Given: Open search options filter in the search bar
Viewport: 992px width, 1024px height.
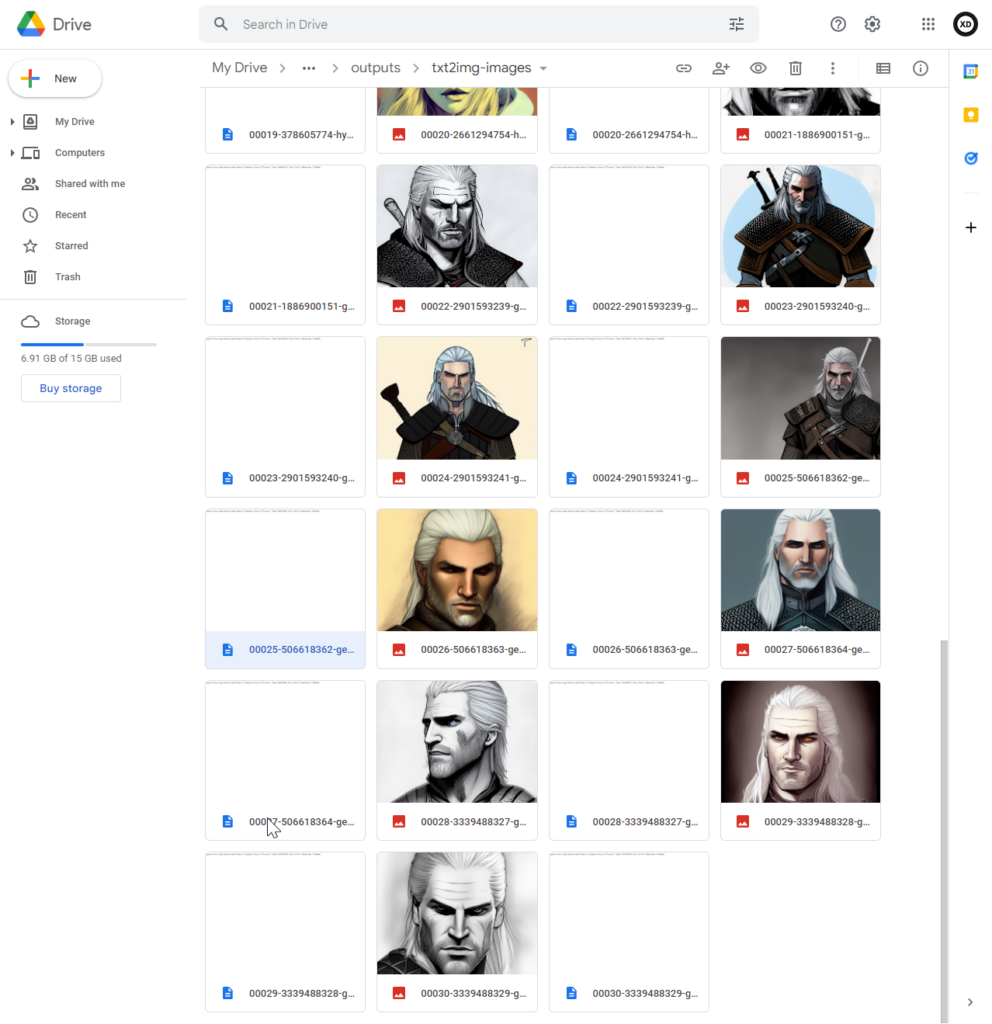Looking at the screenshot, I should pyautogui.click(x=737, y=24).
